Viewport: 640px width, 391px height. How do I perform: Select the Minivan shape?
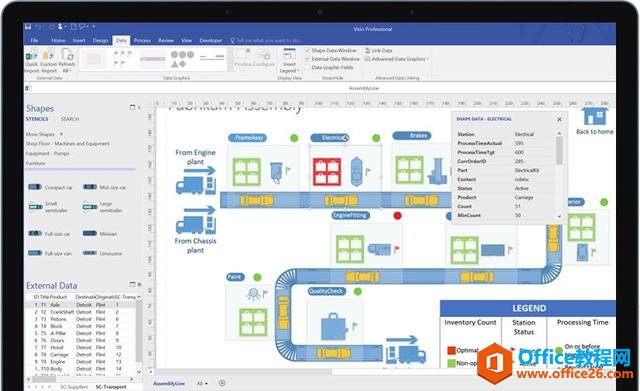click(100, 233)
